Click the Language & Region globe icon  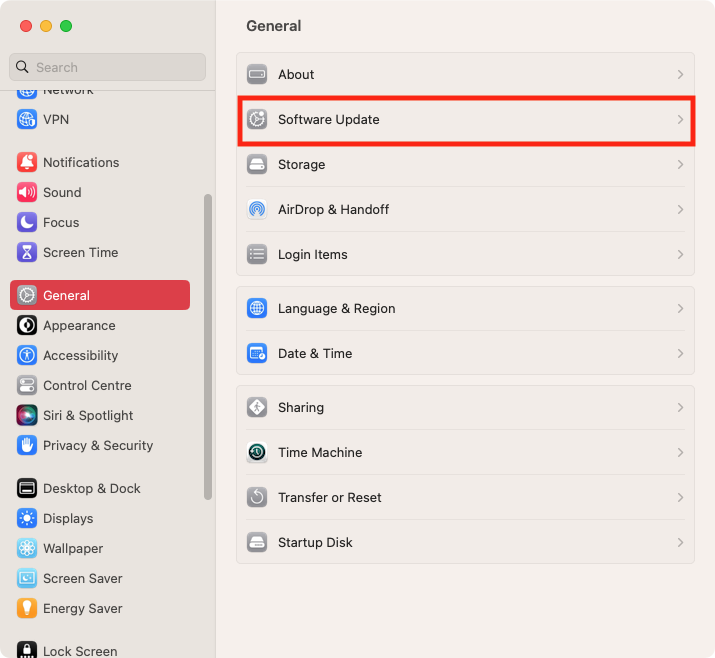(x=257, y=308)
